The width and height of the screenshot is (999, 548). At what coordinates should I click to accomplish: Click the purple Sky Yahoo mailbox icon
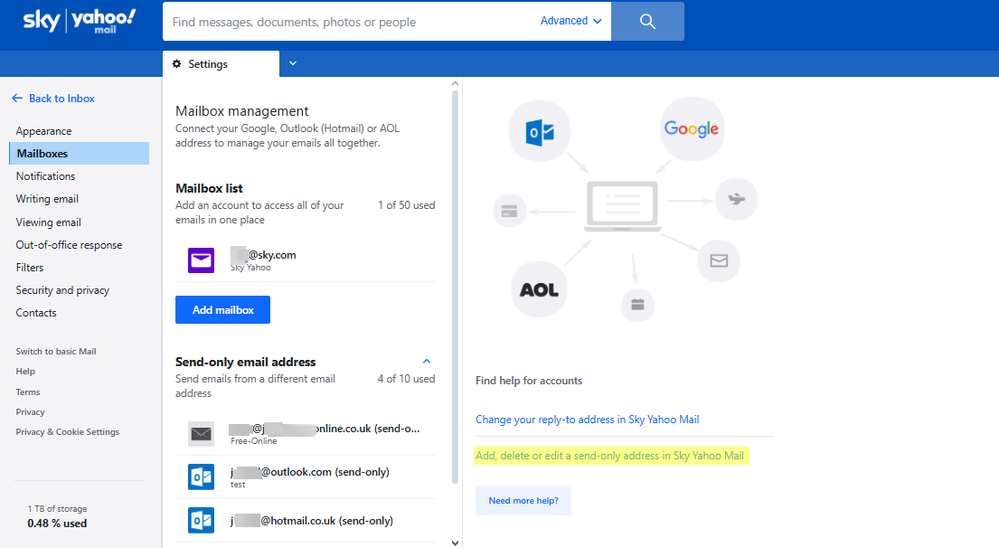click(201, 260)
